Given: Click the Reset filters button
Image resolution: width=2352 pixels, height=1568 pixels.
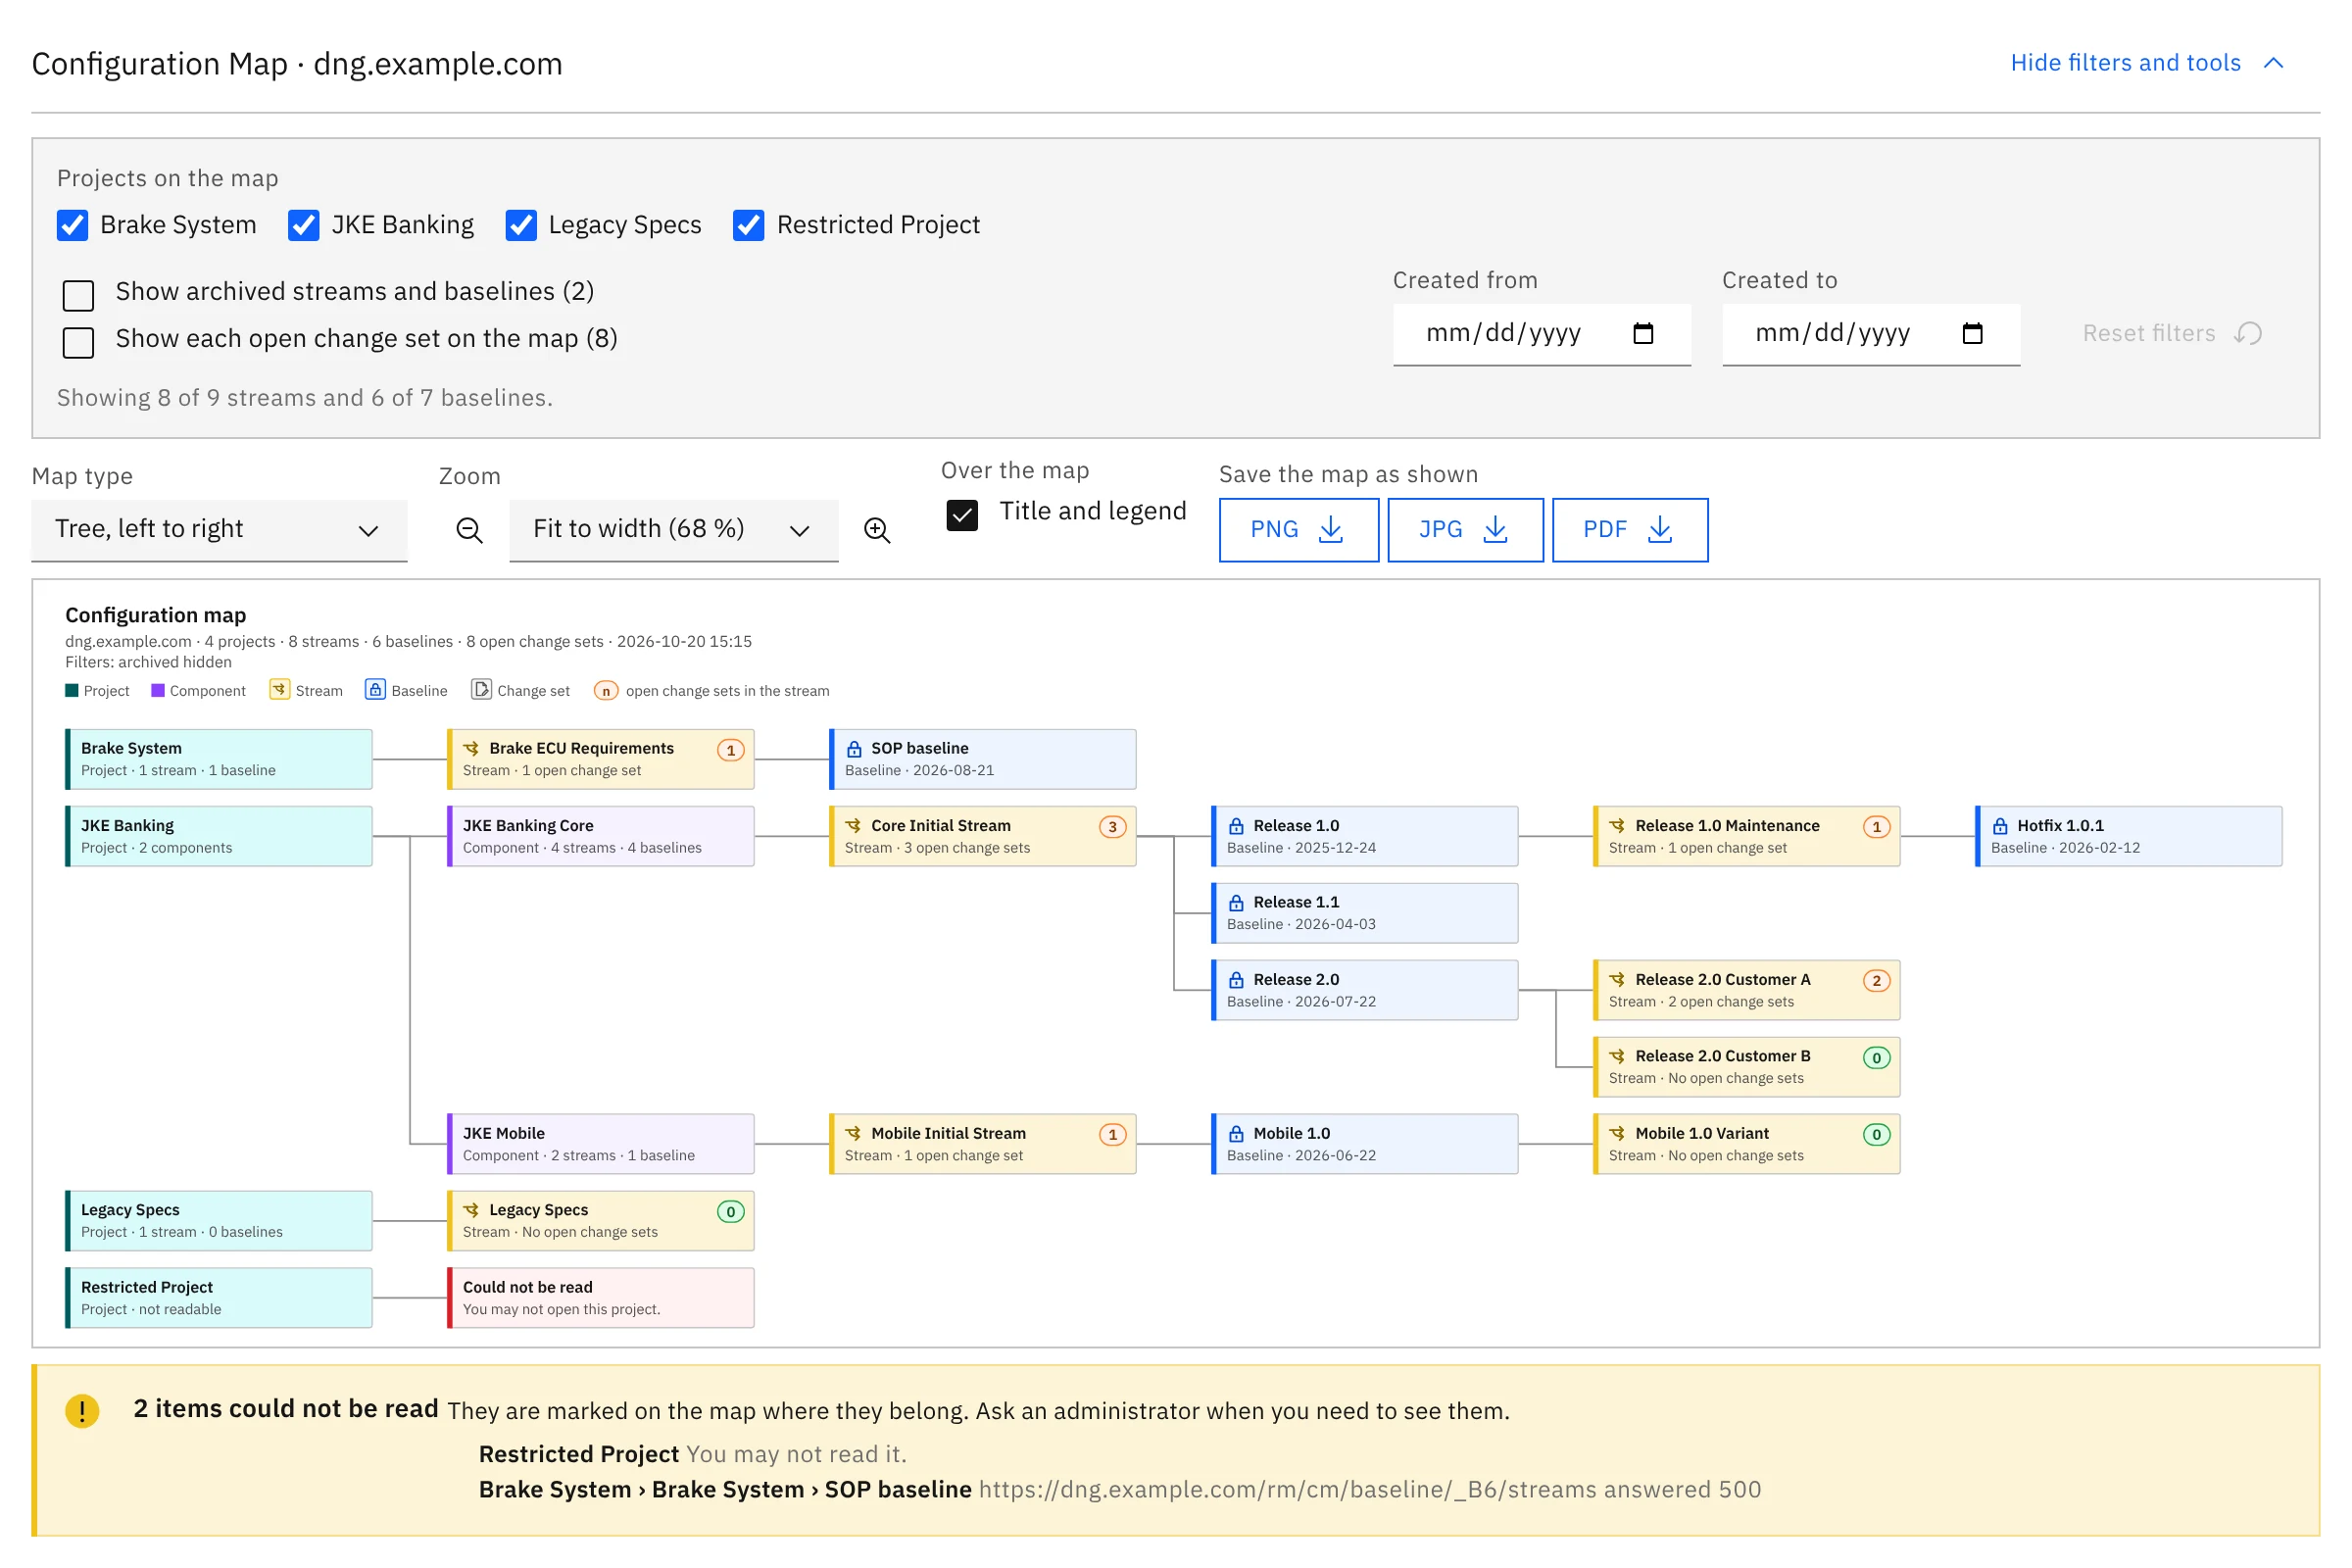Looking at the screenshot, I should tap(2172, 333).
